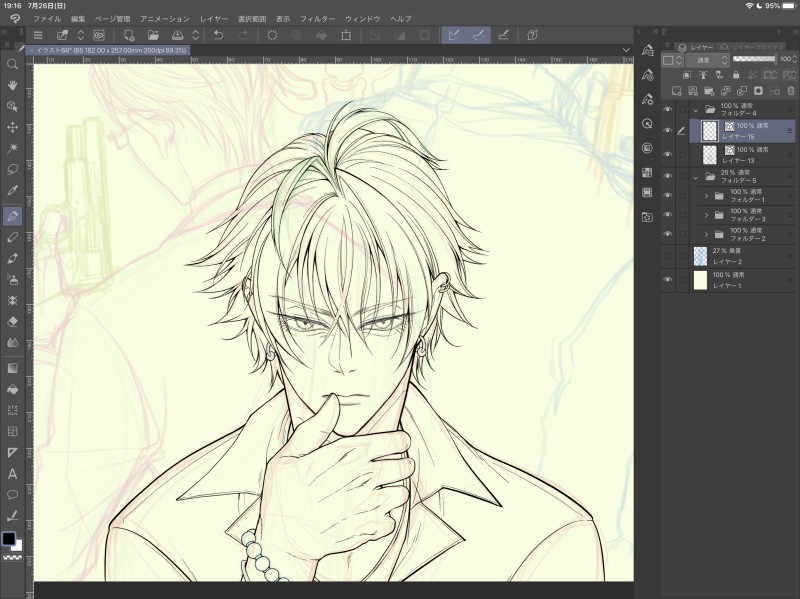Open レイヤー menu
This screenshot has height=599, width=800.
coord(214,19)
